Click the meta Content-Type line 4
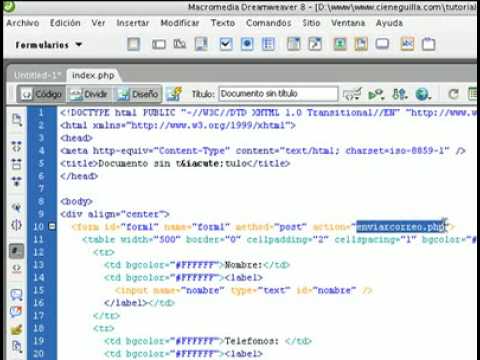The height and width of the screenshot is (360, 480). click(263, 151)
